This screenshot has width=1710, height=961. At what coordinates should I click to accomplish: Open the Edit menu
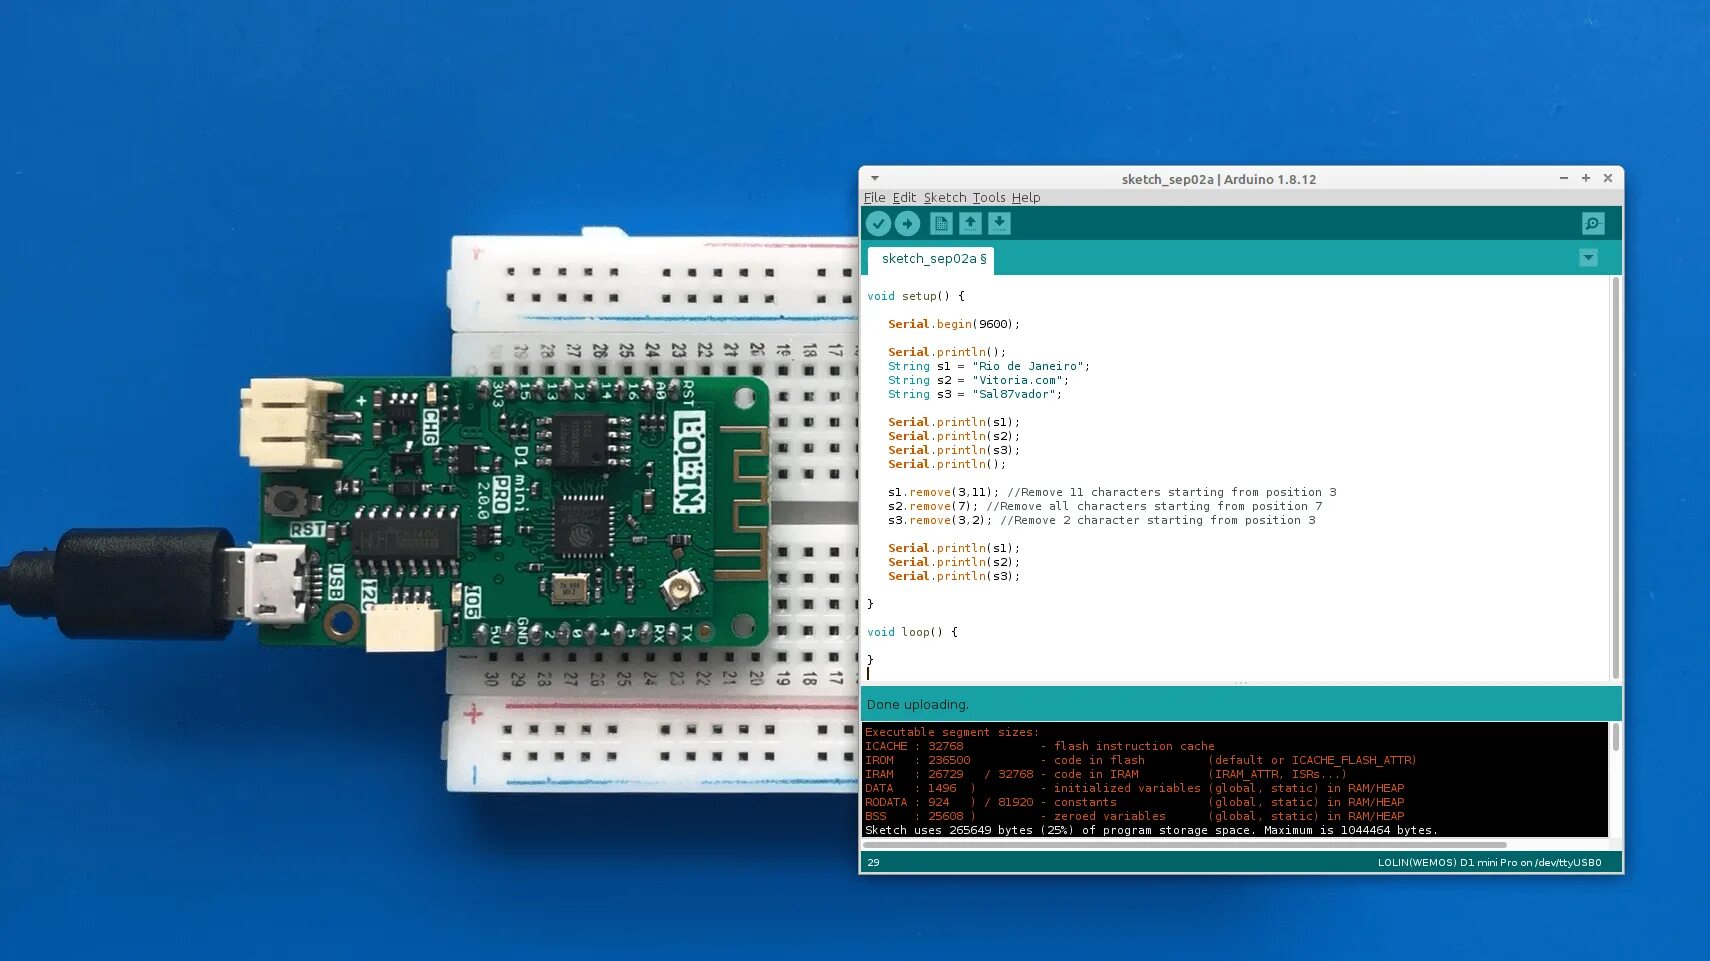click(904, 198)
